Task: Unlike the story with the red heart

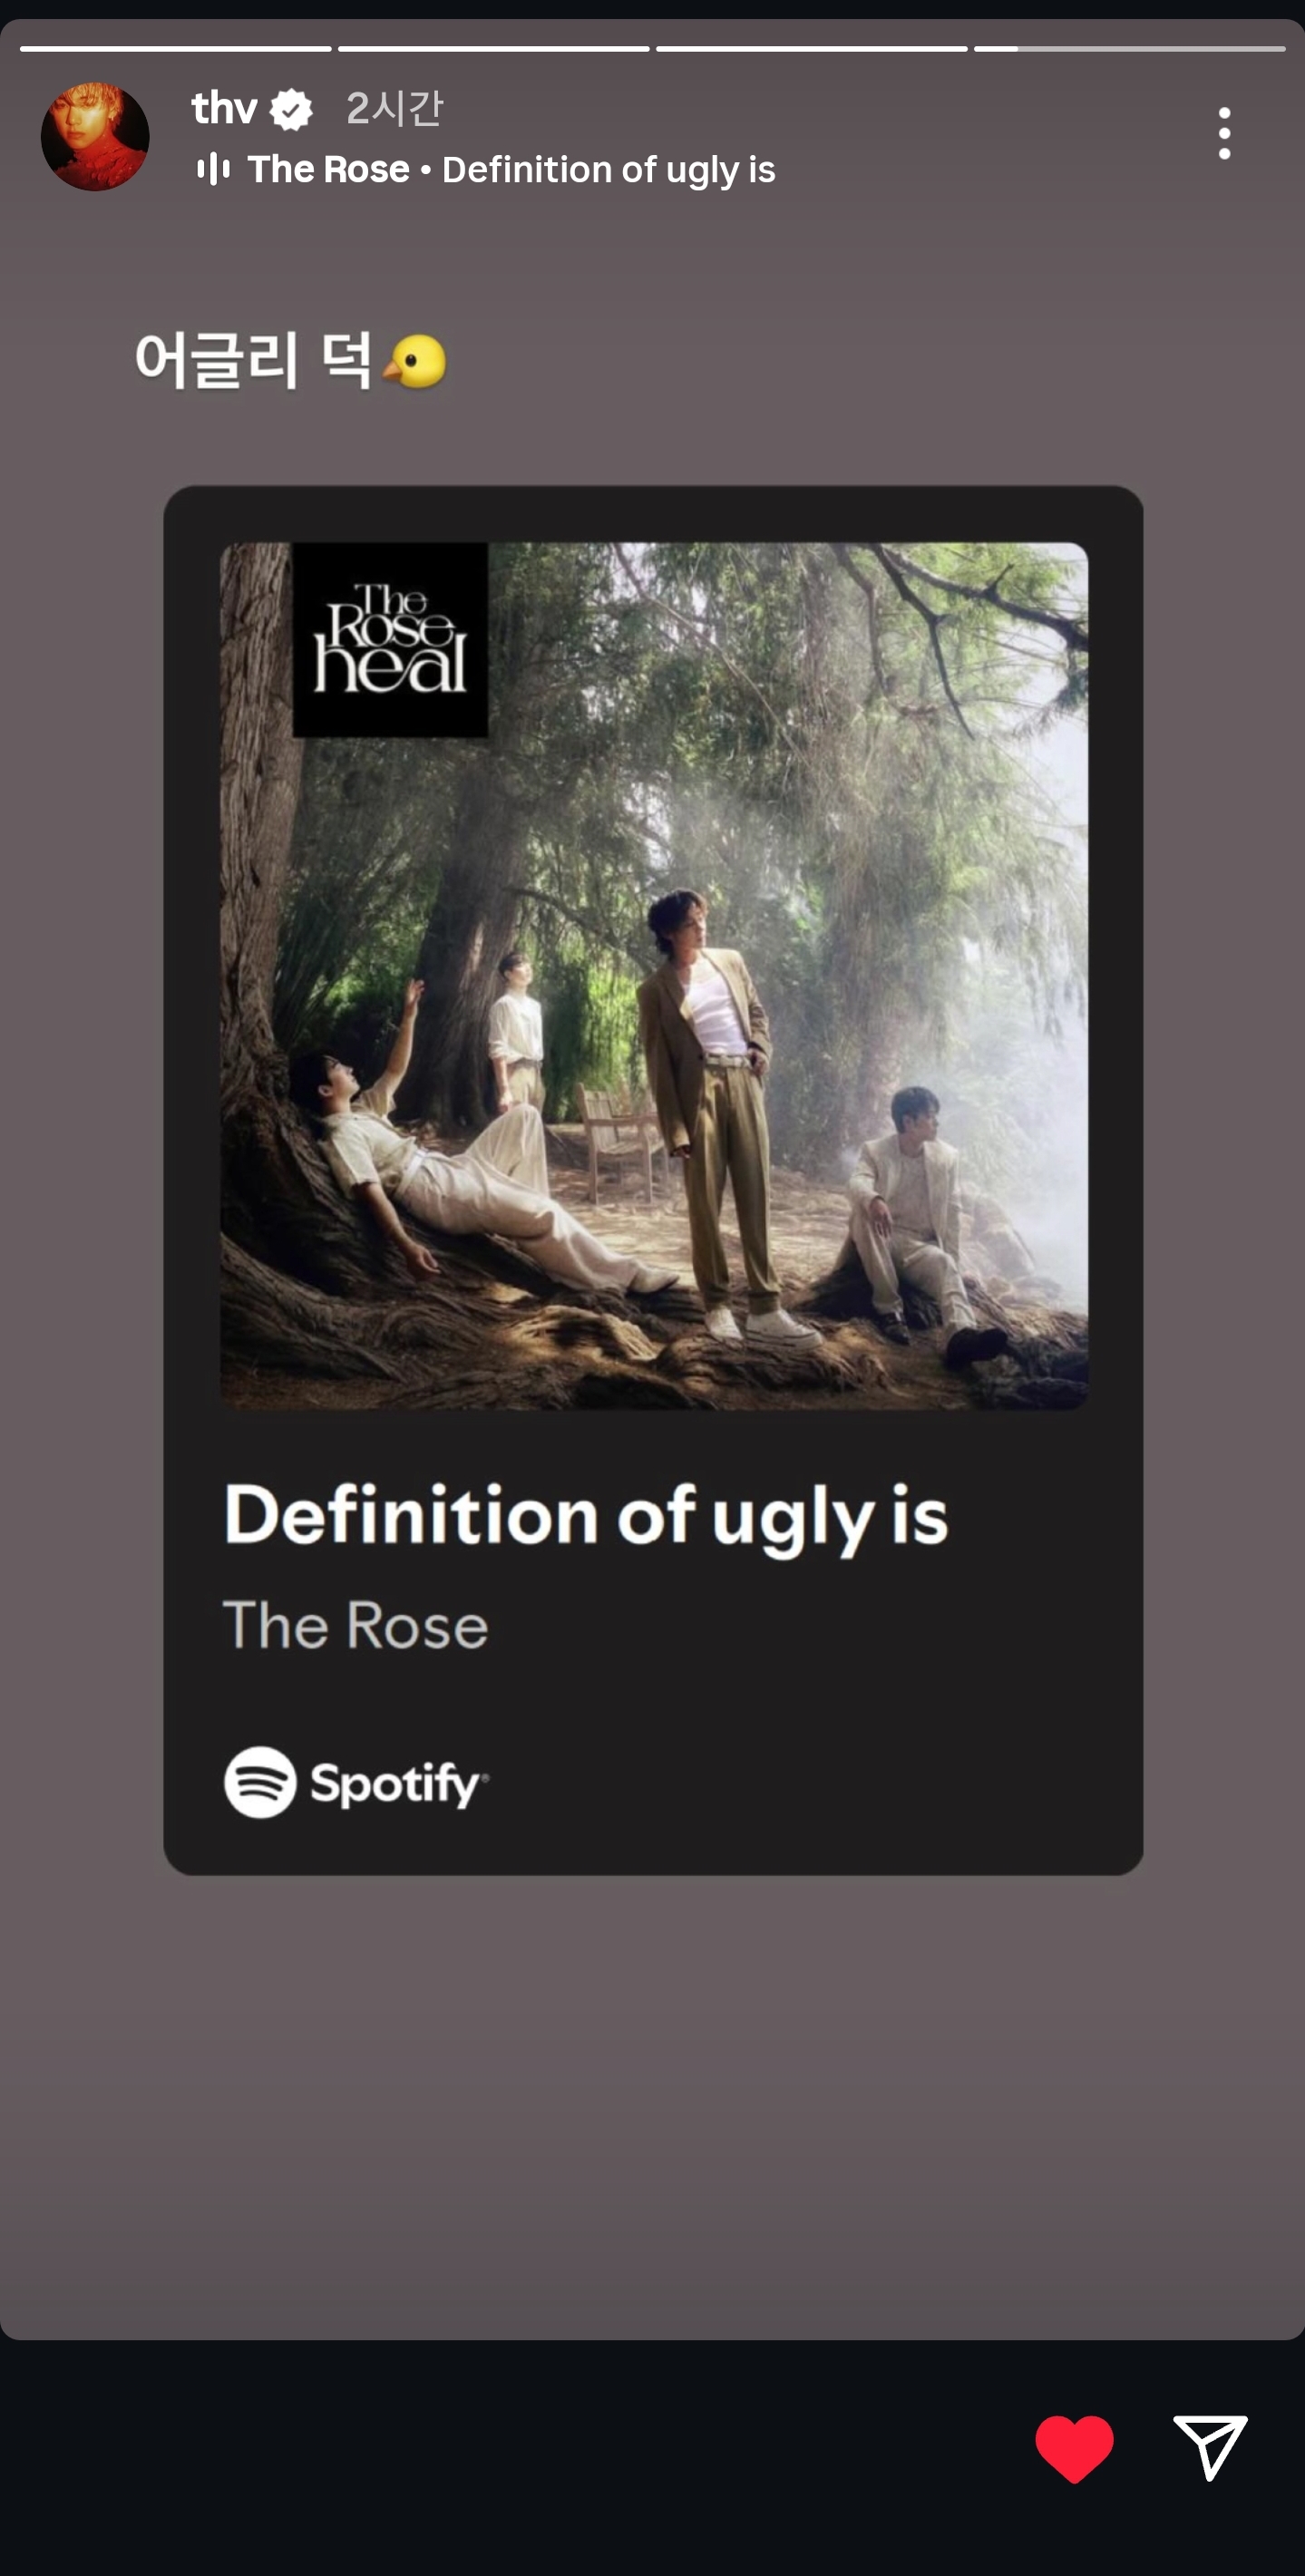Action: [x=1074, y=2448]
